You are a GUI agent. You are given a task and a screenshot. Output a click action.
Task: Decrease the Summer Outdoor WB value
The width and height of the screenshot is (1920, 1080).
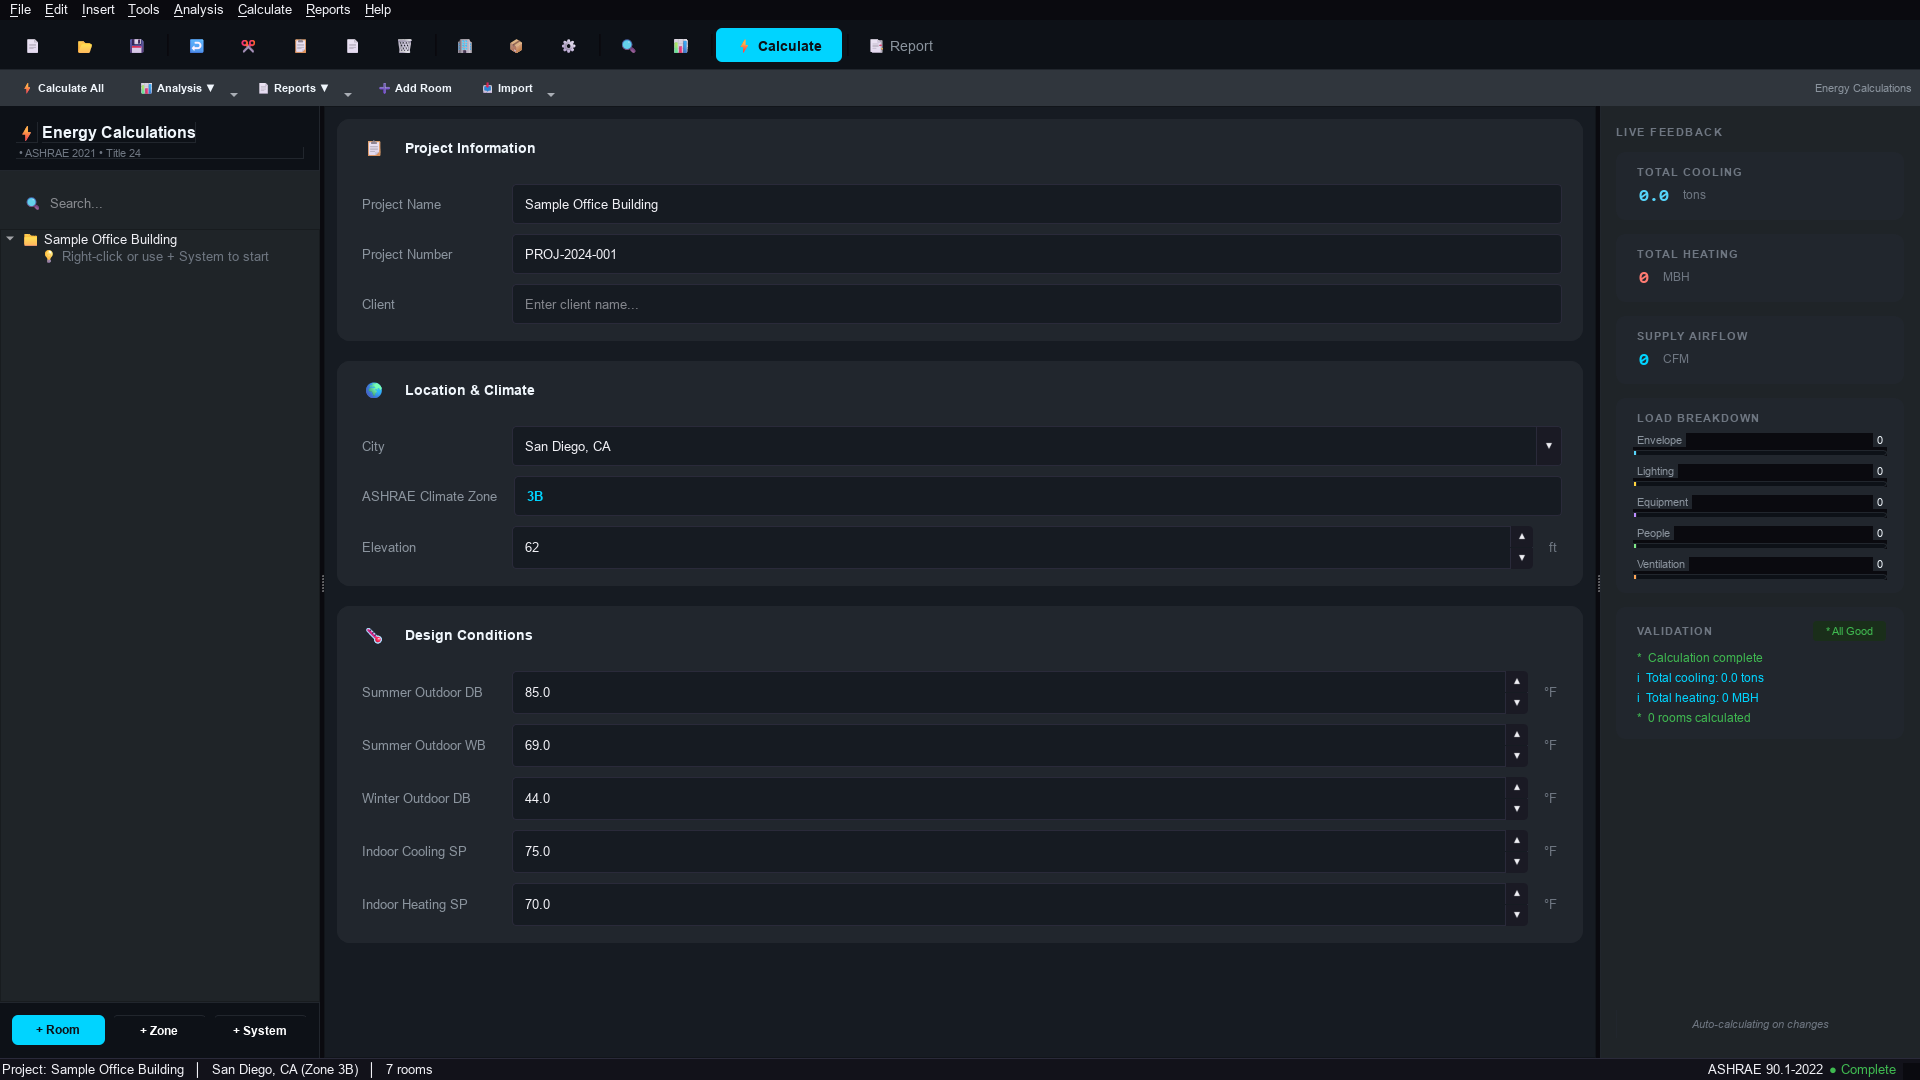click(x=1517, y=756)
